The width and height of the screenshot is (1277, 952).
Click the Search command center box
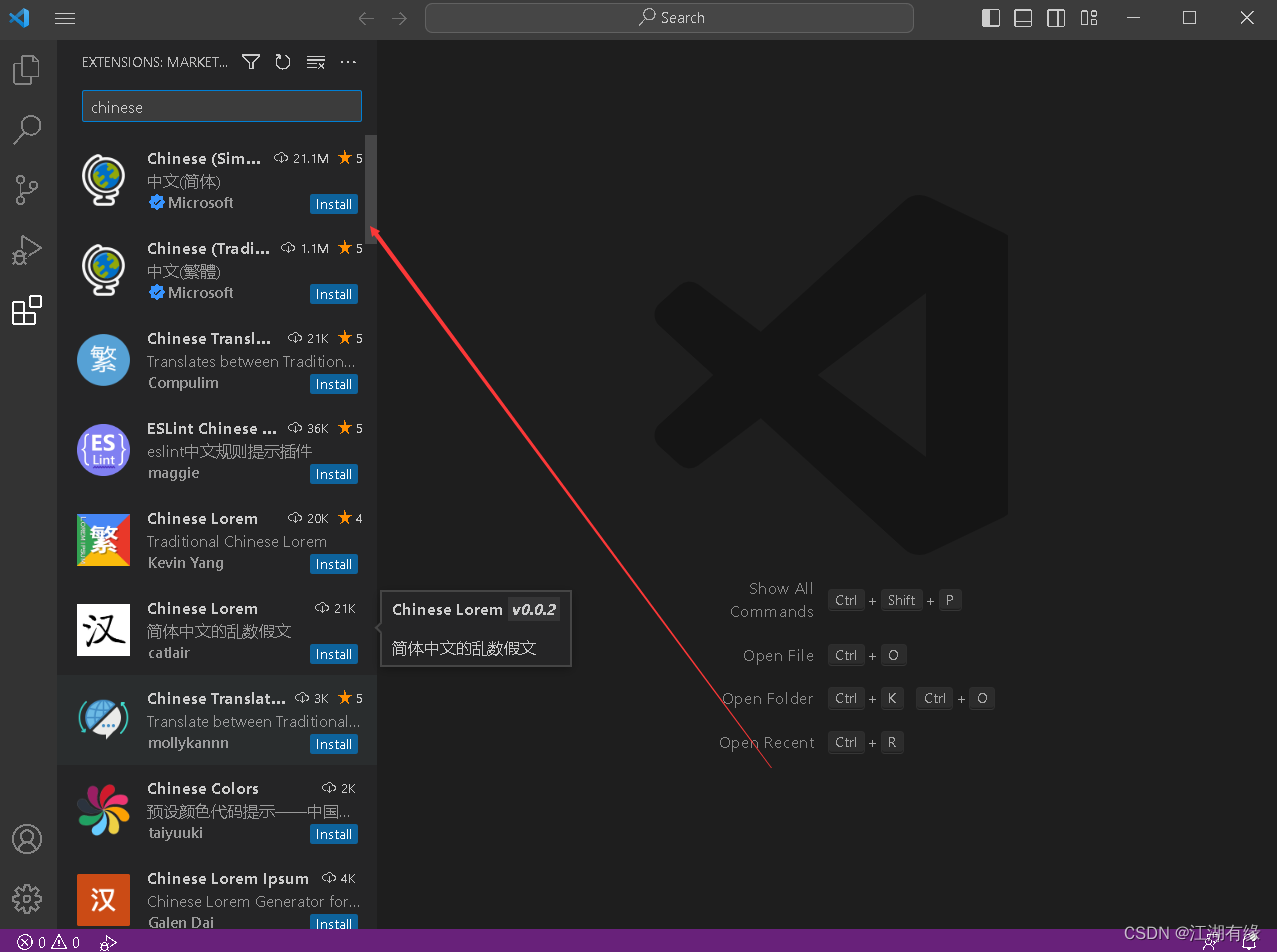pos(669,18)
